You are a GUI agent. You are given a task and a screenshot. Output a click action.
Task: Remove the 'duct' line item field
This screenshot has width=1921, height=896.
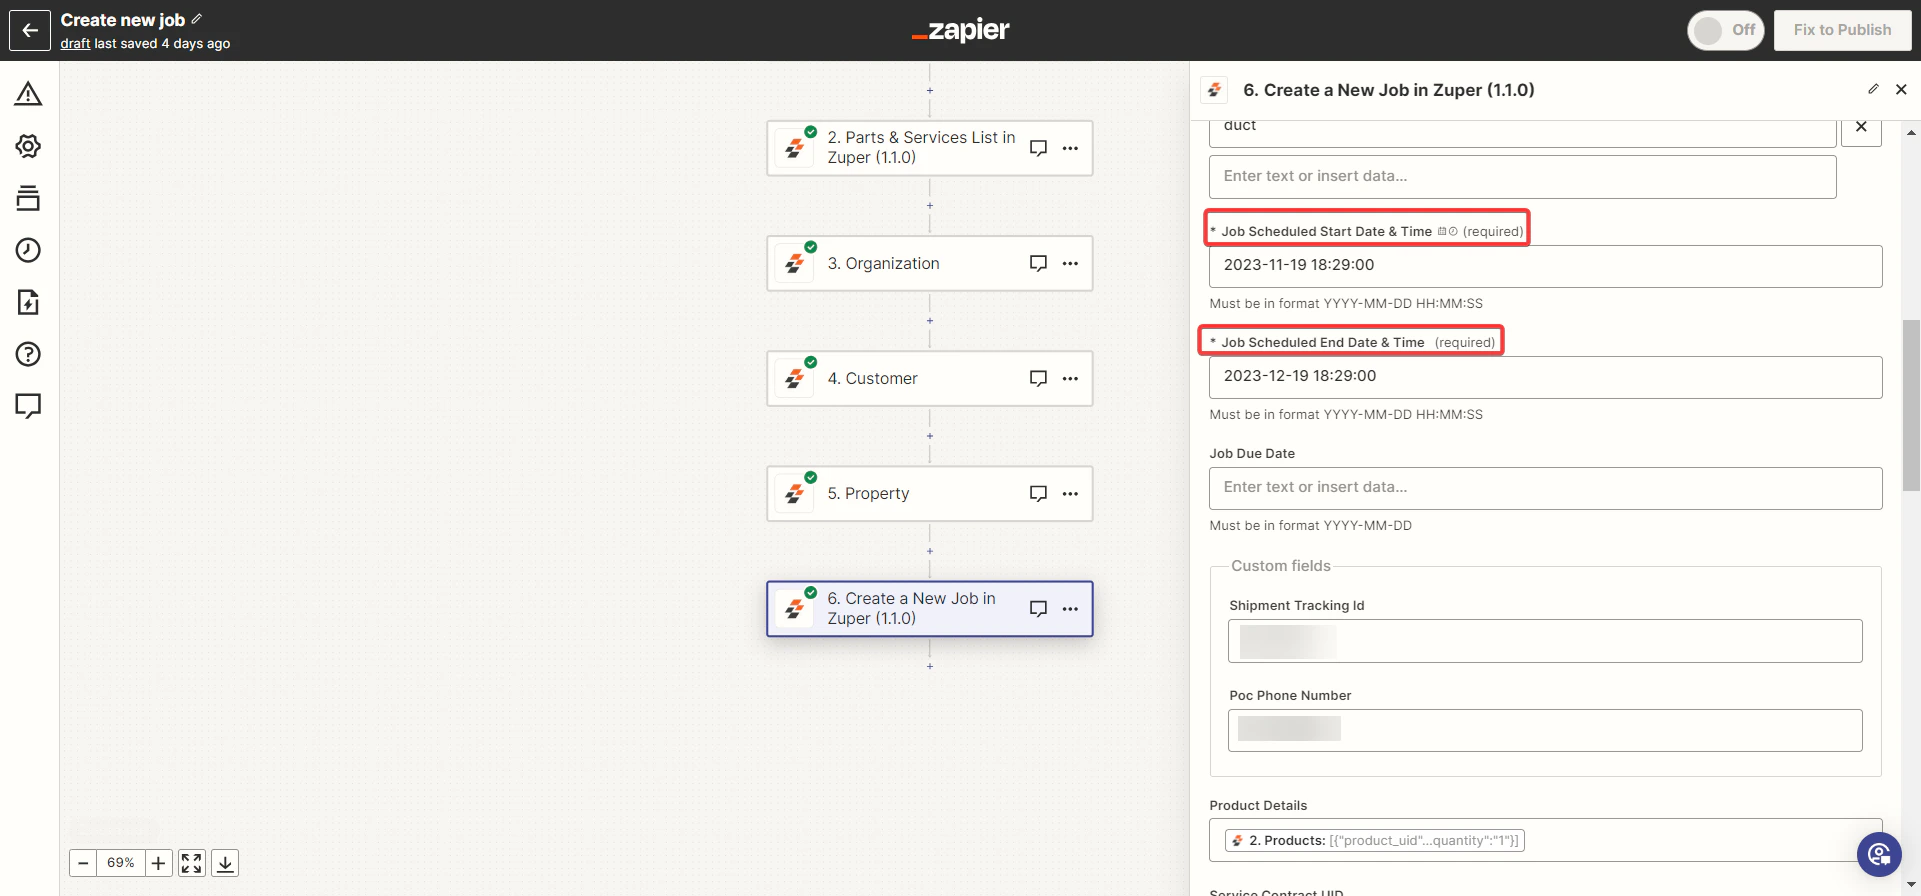1861,127
